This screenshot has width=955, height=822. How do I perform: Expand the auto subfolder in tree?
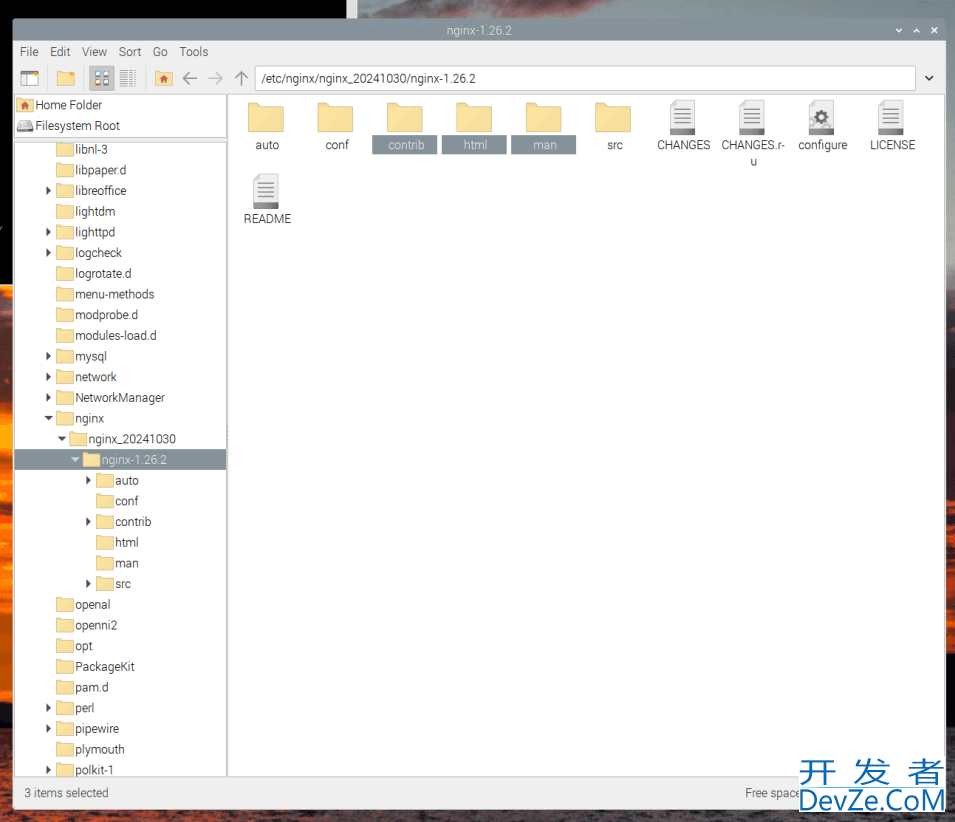click(88, 480)
